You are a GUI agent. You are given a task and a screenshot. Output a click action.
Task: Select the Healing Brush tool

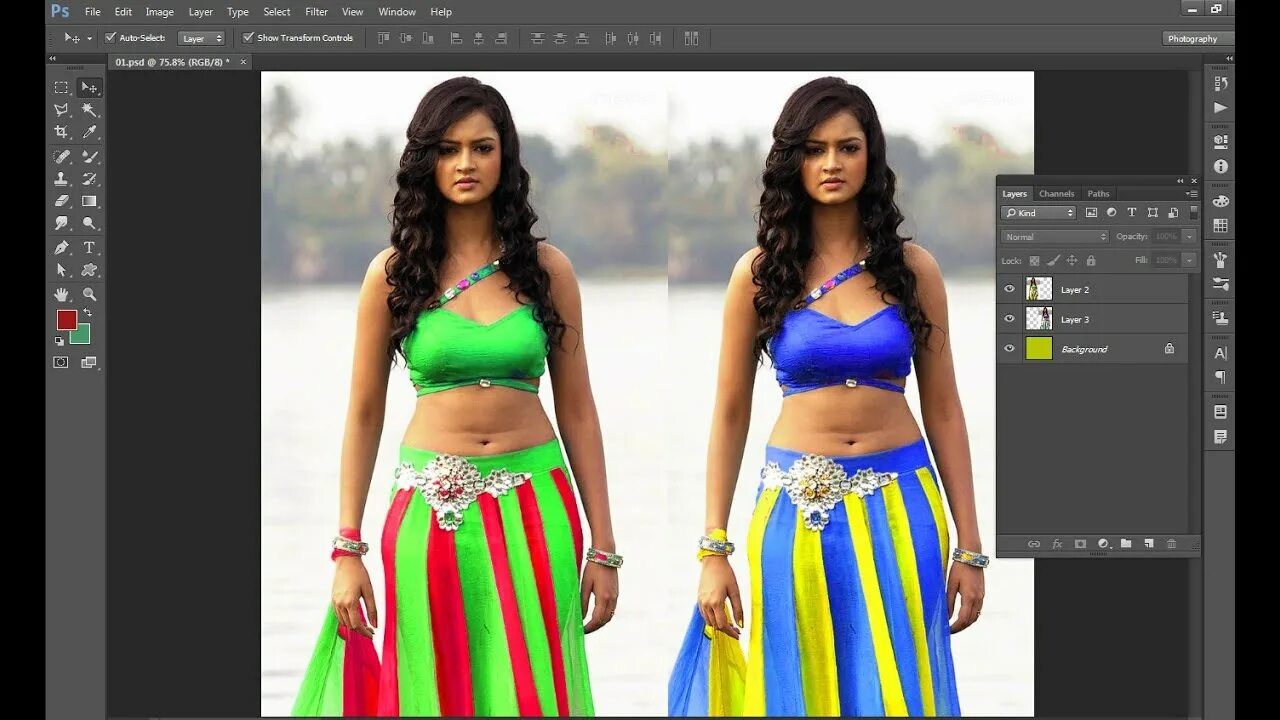pyautogui.click(x=61, y=156)
